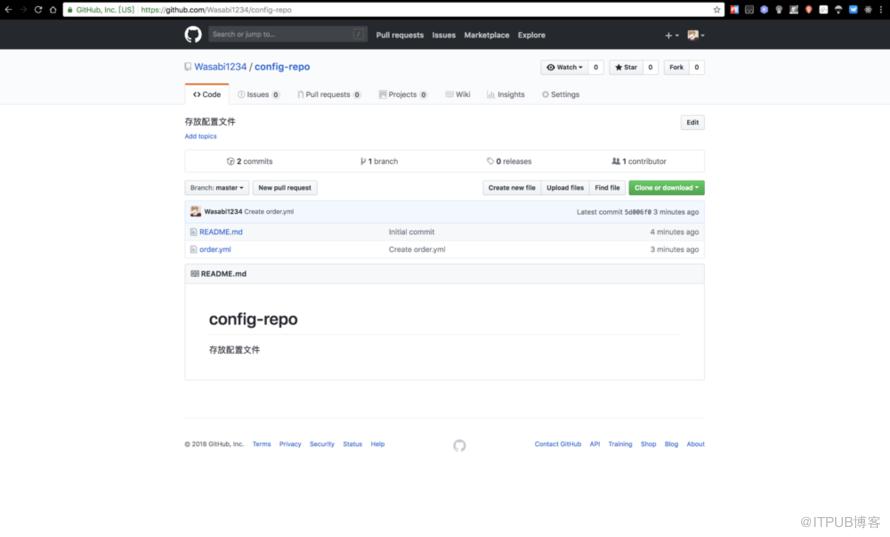Image resolution: width=890 pixels, height=537 pixels.
Task: Expand the Watch dropdown
Action: [564, 67]
